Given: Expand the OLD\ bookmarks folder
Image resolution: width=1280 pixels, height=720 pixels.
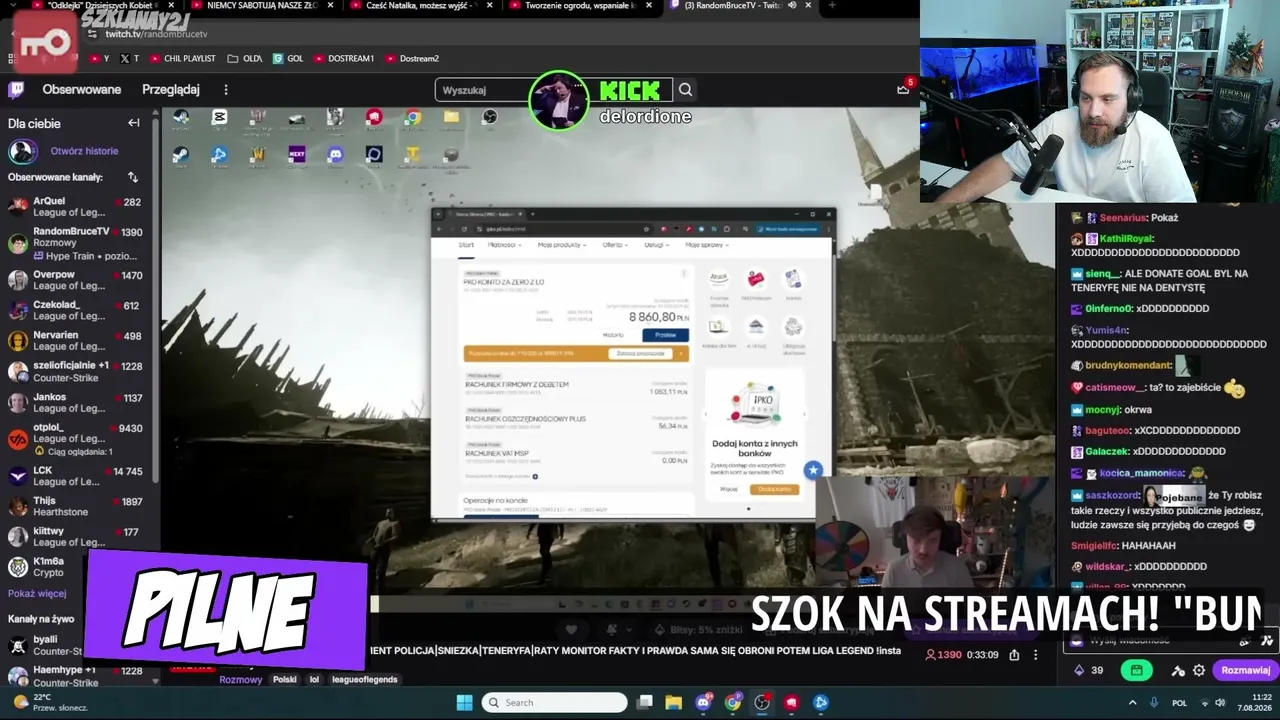Looking at the screenshot, I should click(245, 59).
